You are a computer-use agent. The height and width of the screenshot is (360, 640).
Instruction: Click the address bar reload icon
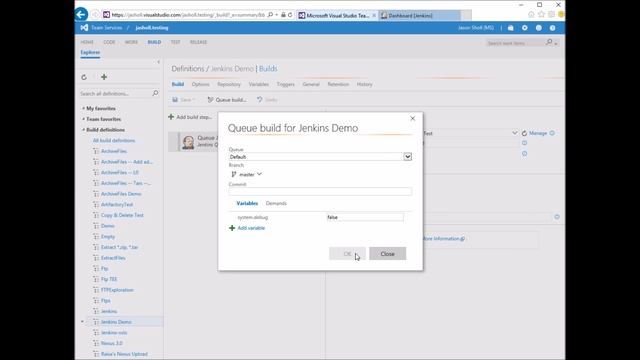click(x=290, y=15)
